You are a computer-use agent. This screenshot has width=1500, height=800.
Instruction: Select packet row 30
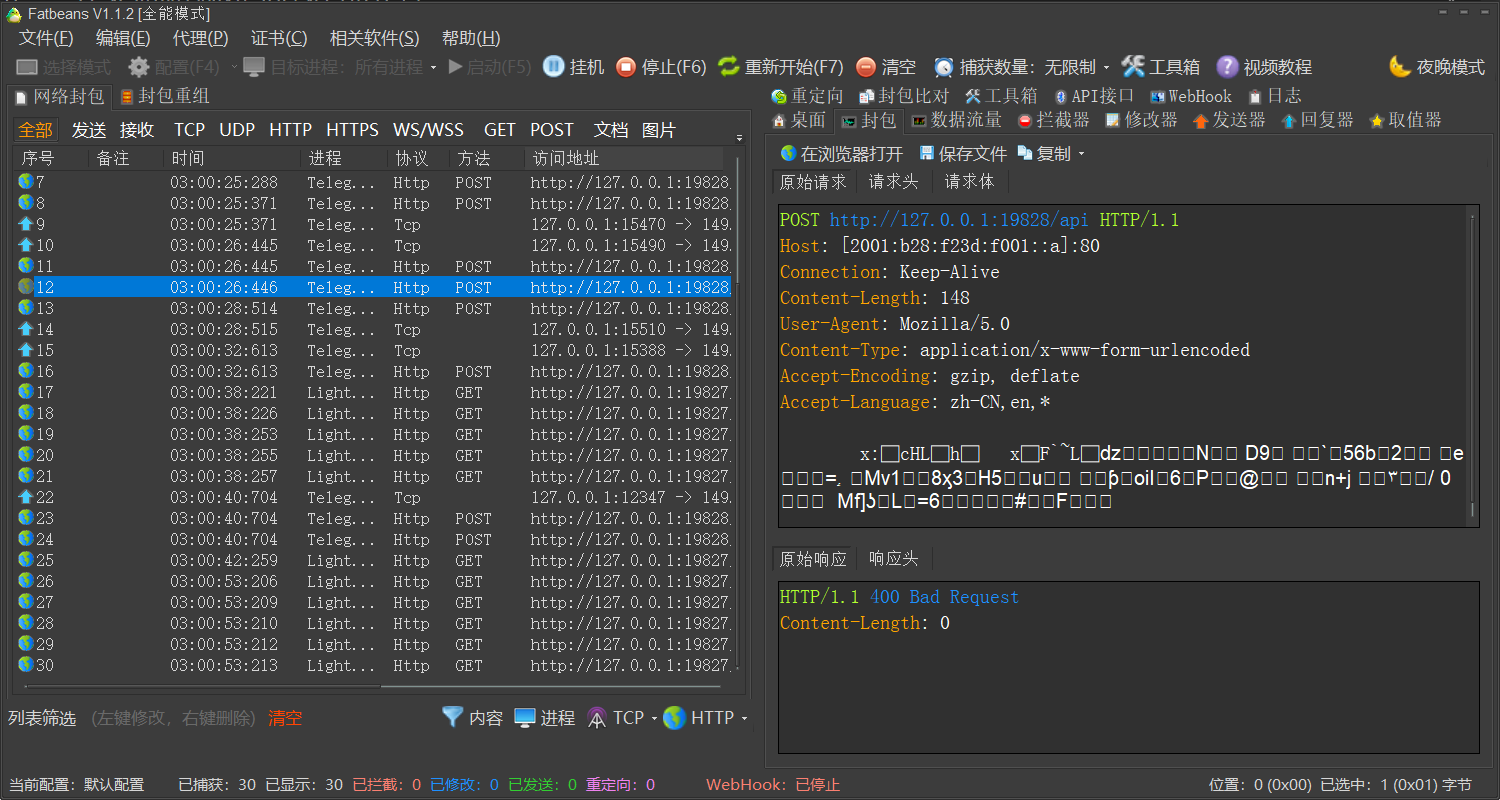(x=374, y=665)
